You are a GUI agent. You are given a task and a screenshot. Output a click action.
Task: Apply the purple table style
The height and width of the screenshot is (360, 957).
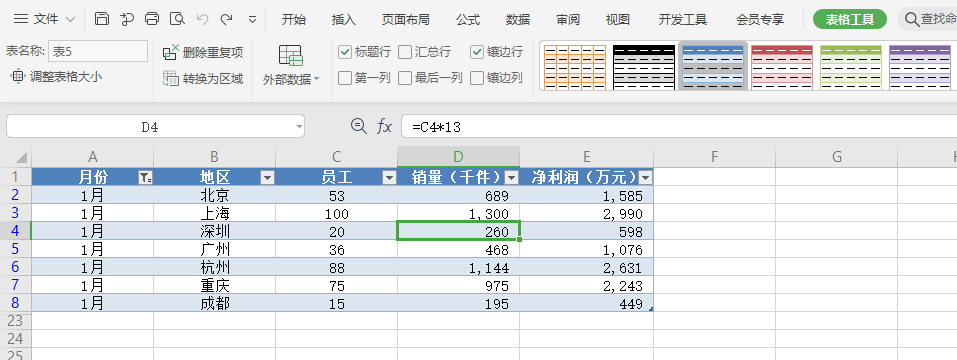click(920, 67)
